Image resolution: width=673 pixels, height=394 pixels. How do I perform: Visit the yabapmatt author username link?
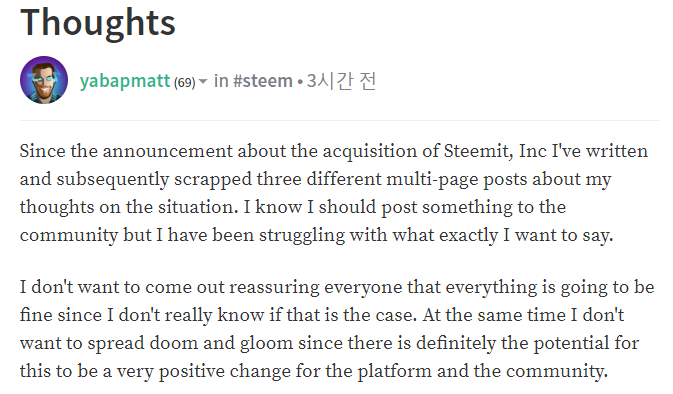pos(125,81)
